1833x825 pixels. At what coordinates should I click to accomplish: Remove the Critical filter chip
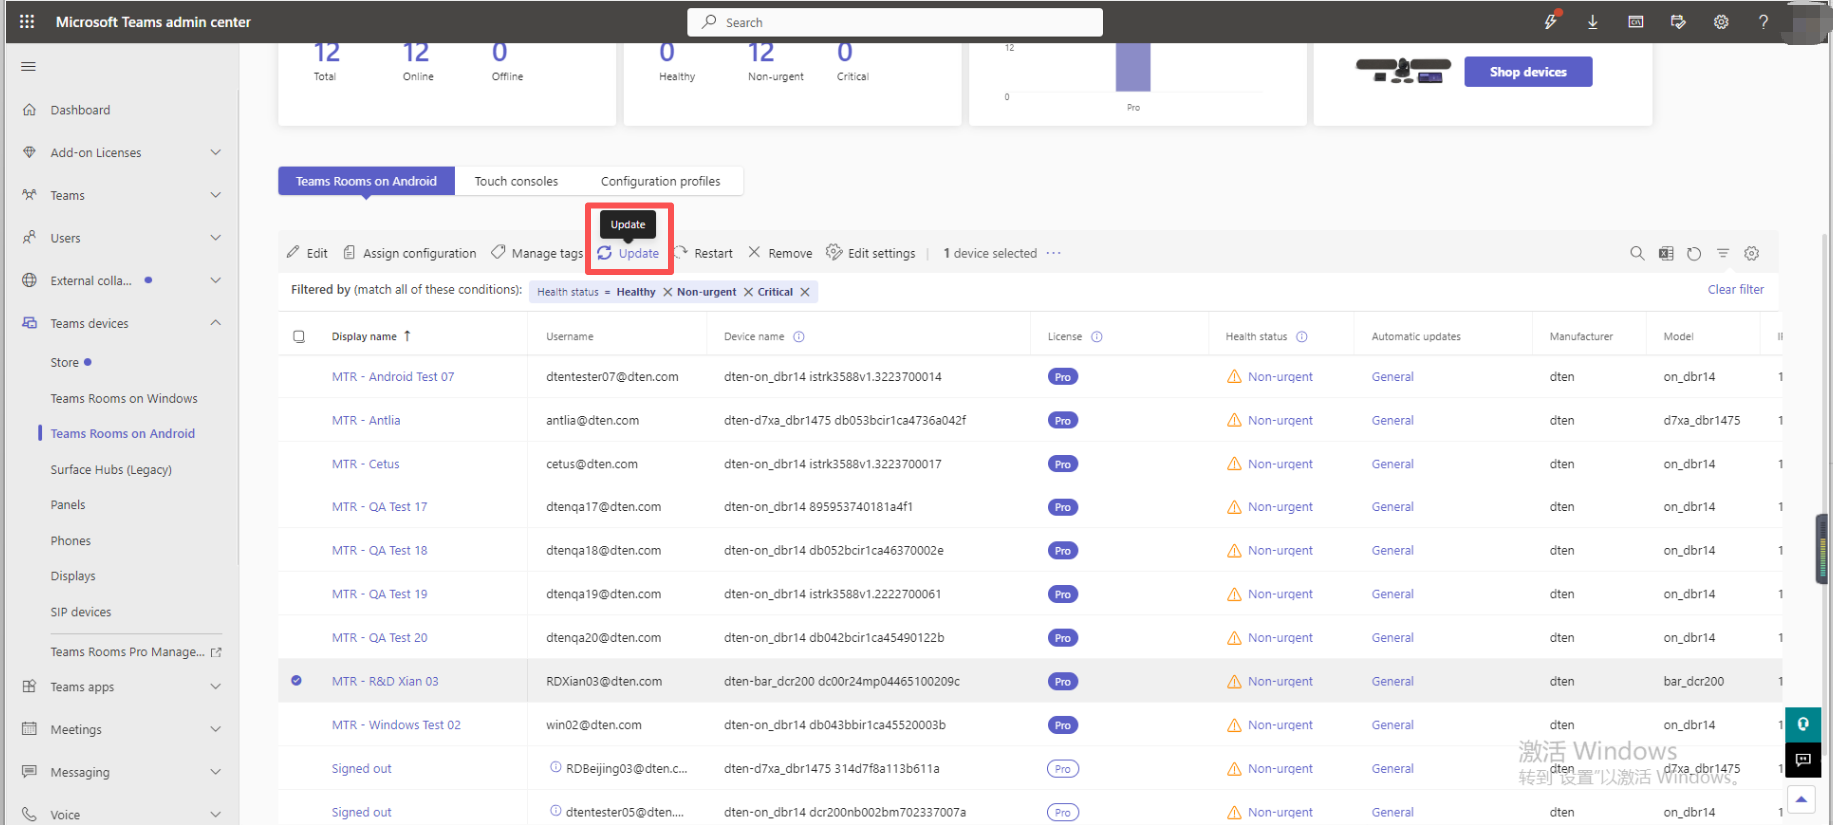pos(805,292)
